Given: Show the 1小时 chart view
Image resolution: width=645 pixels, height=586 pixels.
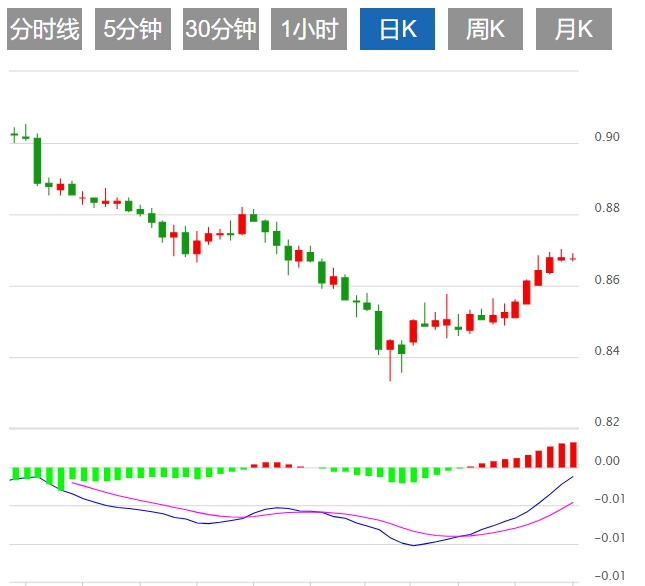Looking at the screenshot, I should coord(308,30).
